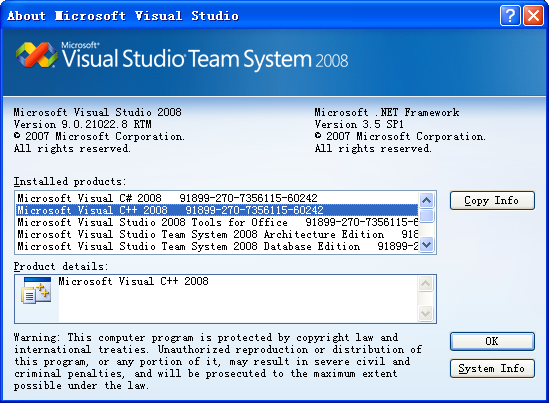Click the installed products scrollbar thumb

pos(426,216)
